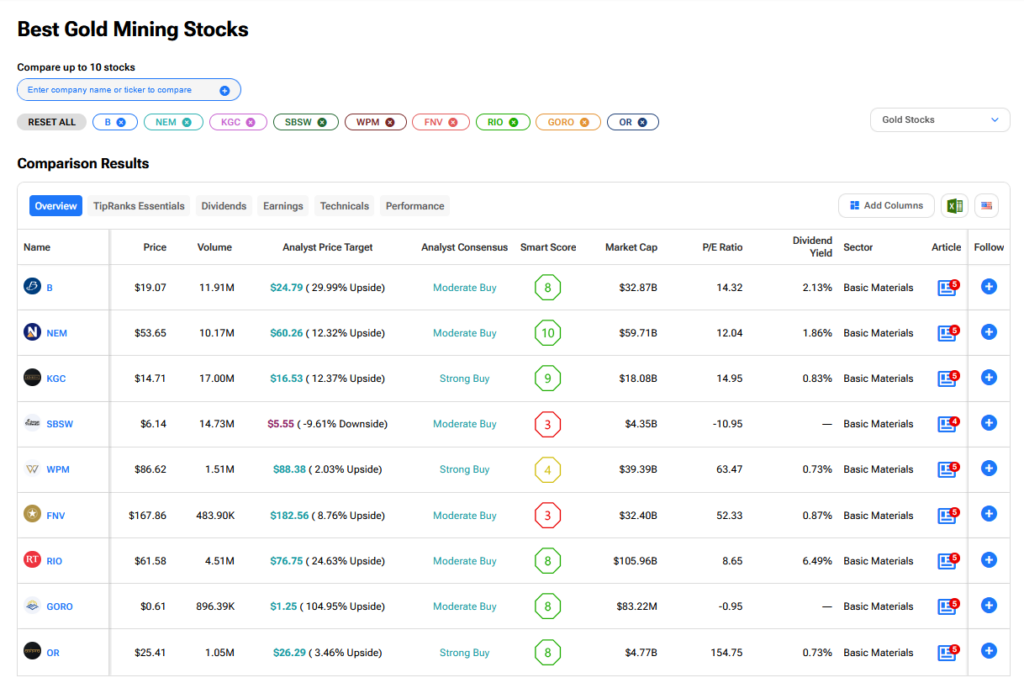Click $105.96B market cap value
Image resolution: width=1024 pixels, height=683 pixels.
[635, 561]
